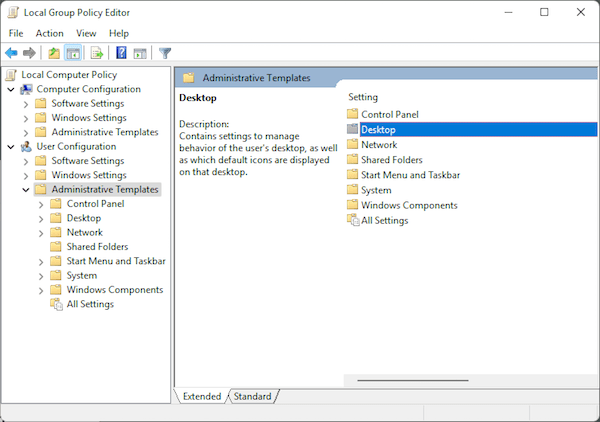Select Shared Folders in the tree
Screen dimensions: 600x422
97,247
